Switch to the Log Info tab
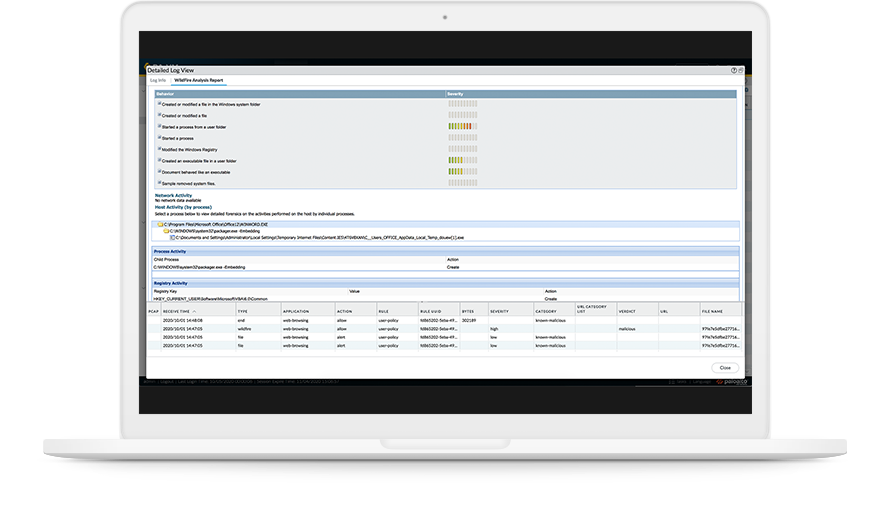Image resolution: width=886 pixels, height=512 pixels. tap(158, 80)
